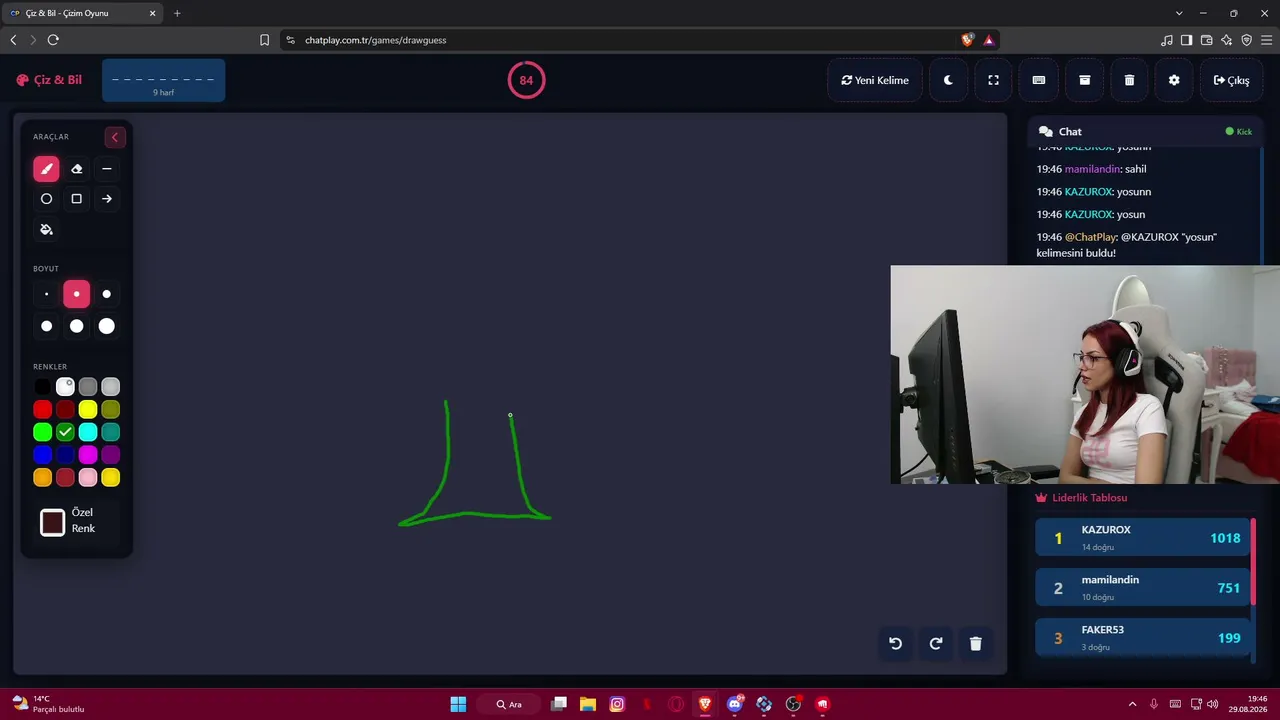Pick the bright red color swatch
Viewport: 1280px width, 720px height.
click(42, 409)
